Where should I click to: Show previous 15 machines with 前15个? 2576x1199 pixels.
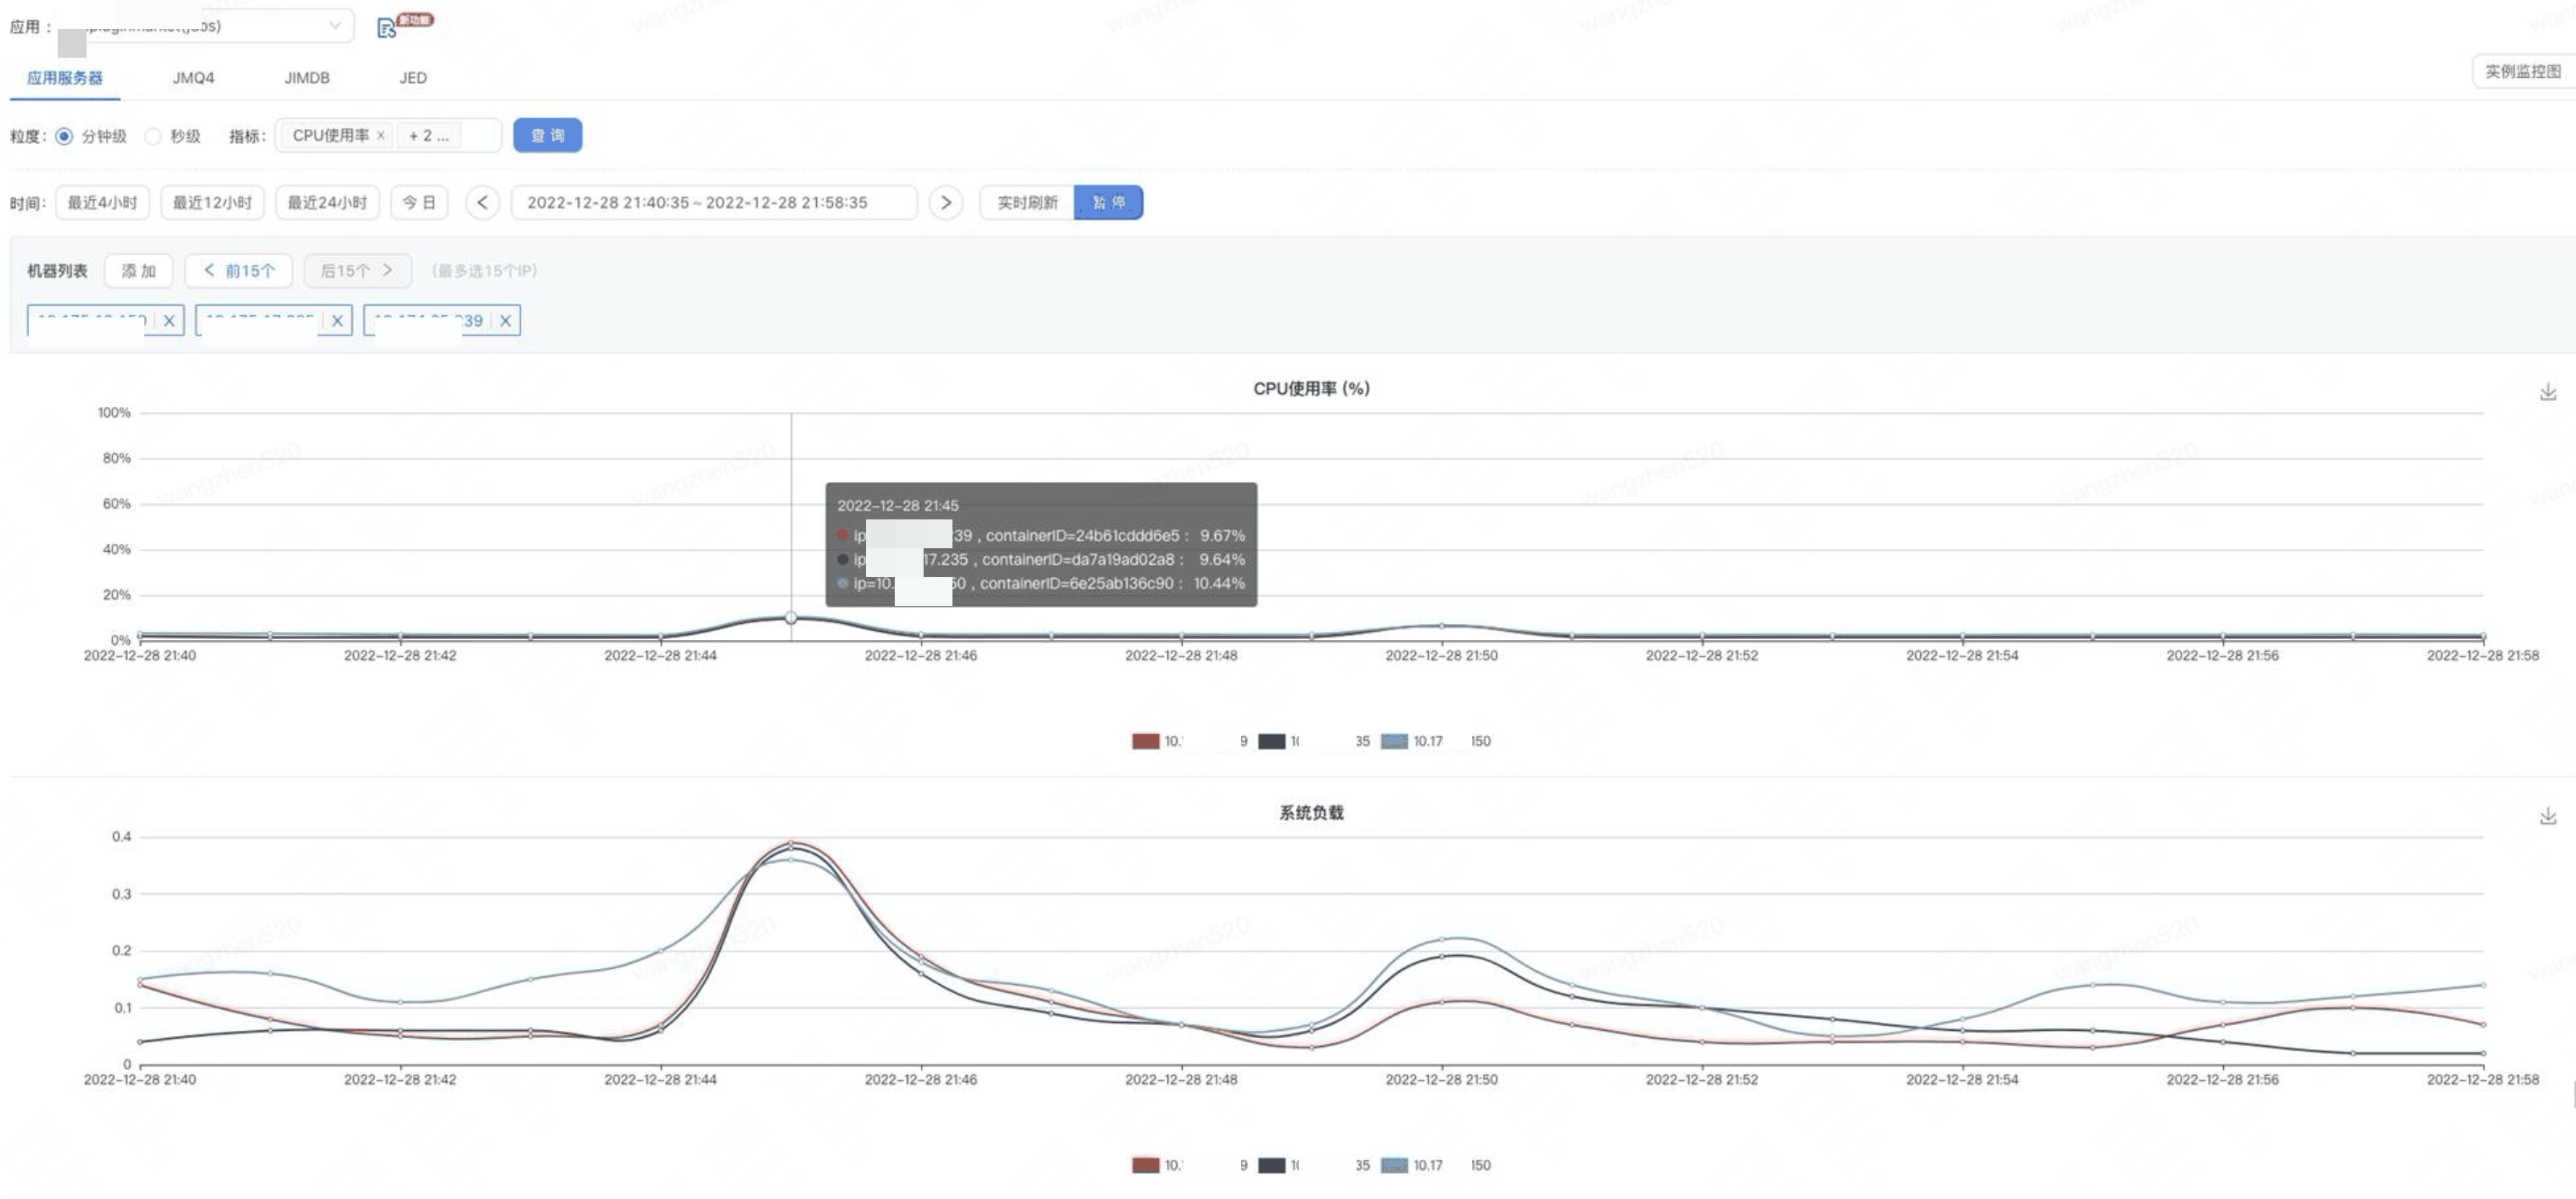[x=238, y=271]
